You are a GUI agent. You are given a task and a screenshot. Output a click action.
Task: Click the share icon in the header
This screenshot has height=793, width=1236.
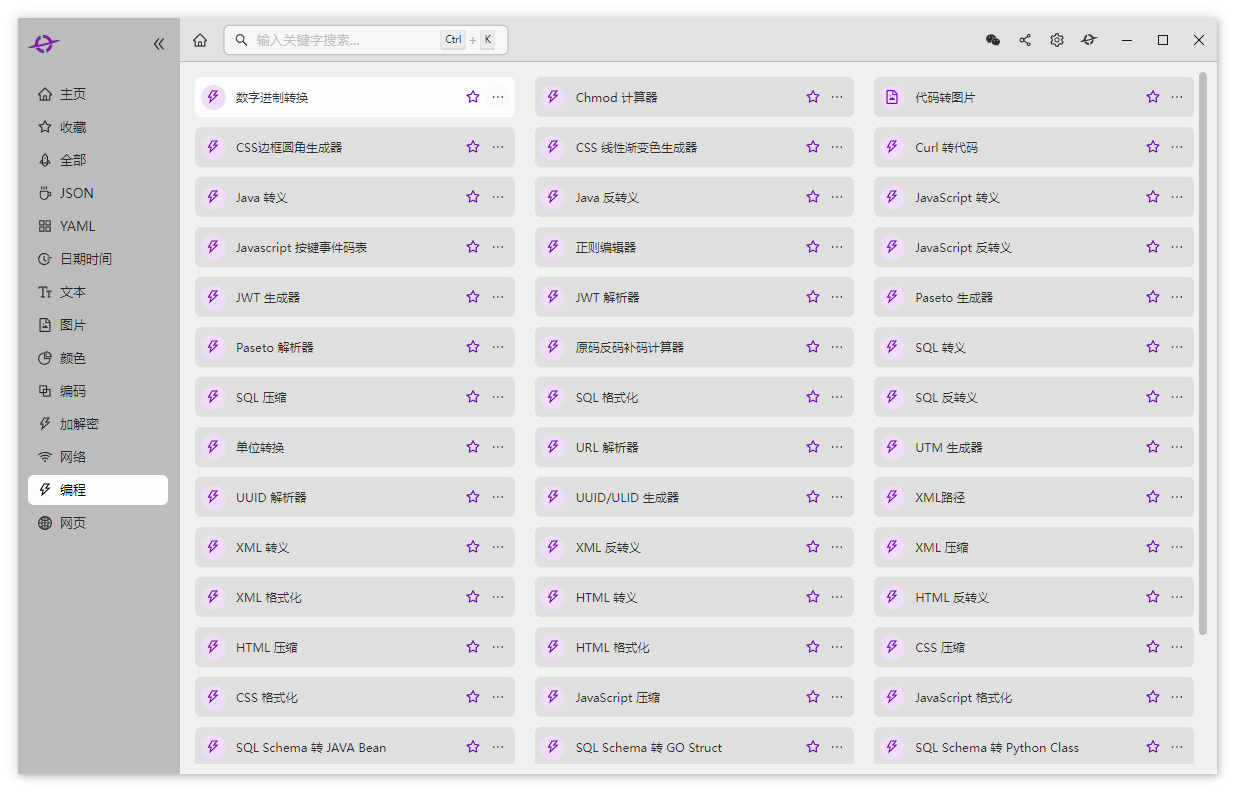click(x=1025, y=40)
